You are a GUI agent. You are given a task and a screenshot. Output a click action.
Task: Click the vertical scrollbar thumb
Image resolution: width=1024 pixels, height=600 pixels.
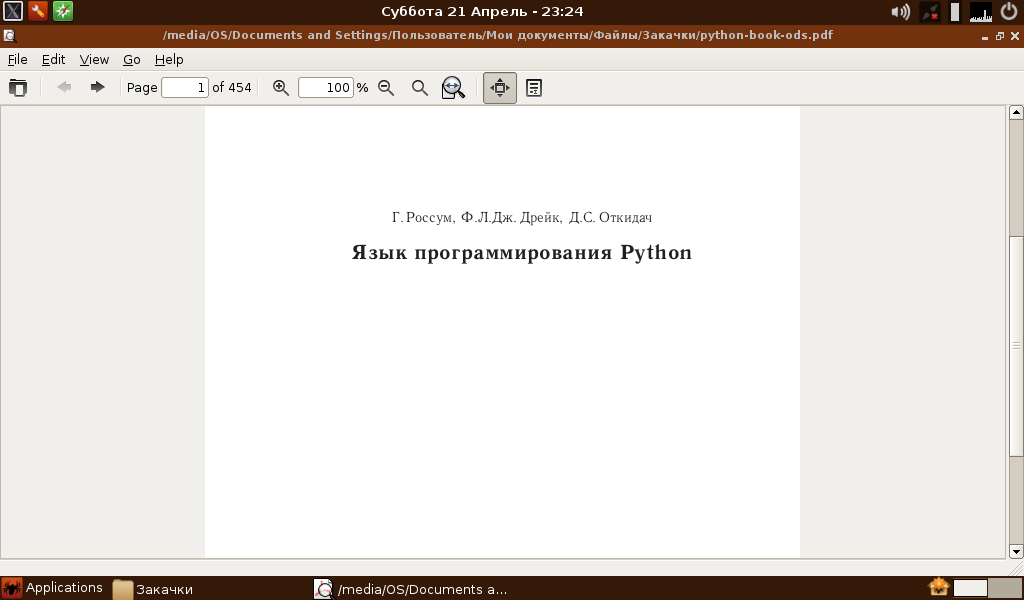coord(1016,345)
